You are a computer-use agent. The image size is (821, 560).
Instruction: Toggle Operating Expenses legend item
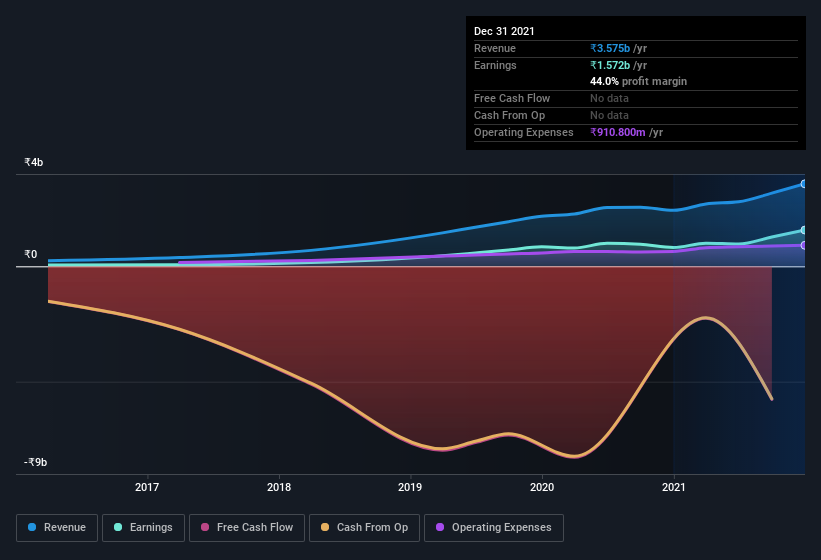pos(494,528)
